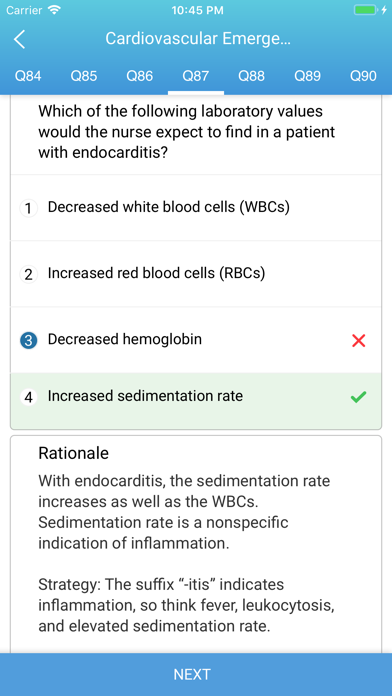Tap the back arrow icon

click(x=19, y=39)
